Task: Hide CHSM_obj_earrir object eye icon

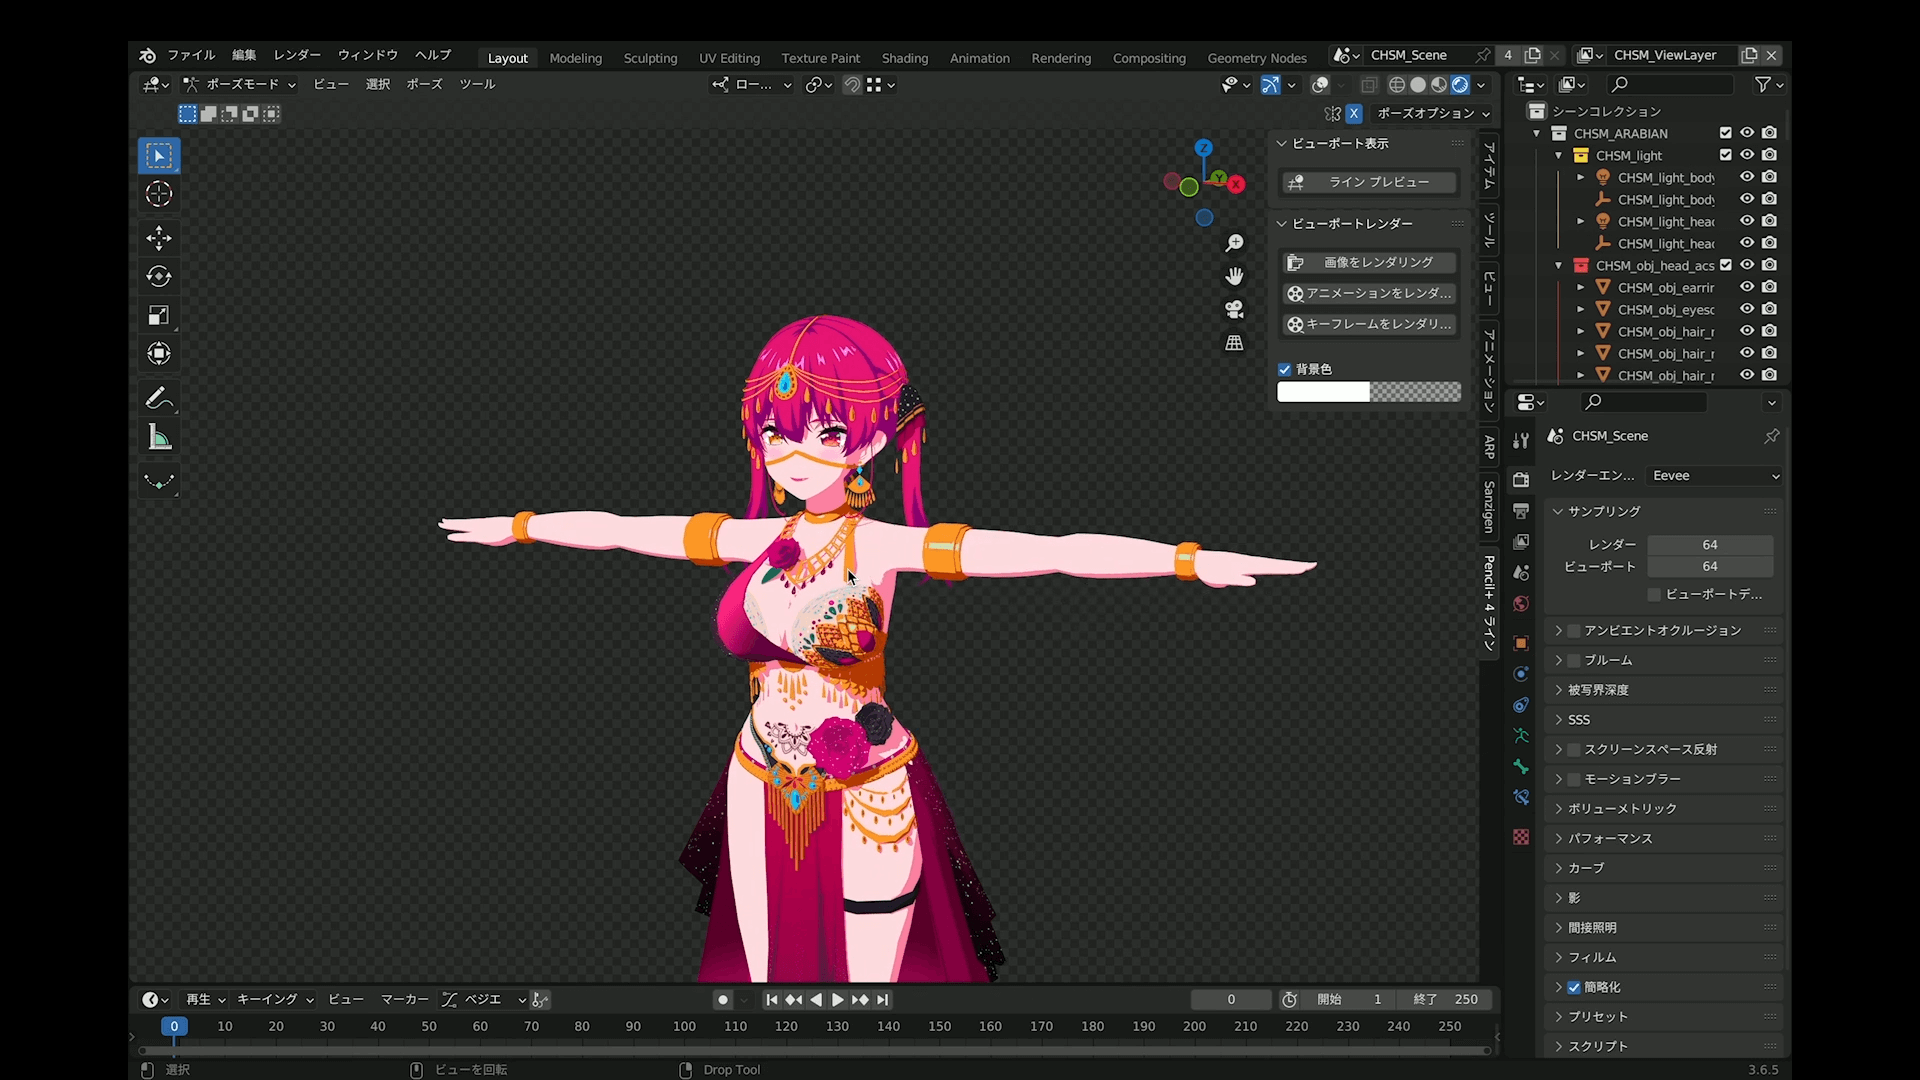Action: 1747,287
